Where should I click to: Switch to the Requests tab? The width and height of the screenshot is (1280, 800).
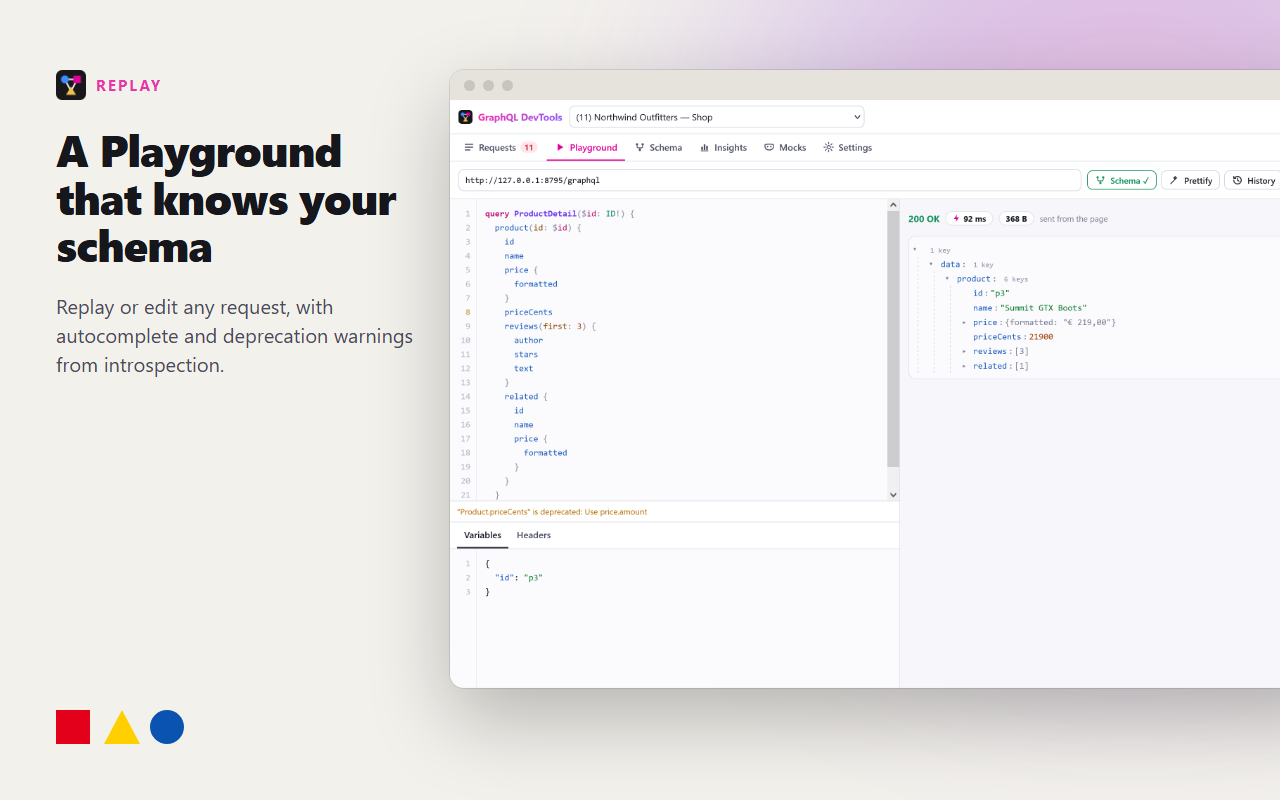(500, 148)
